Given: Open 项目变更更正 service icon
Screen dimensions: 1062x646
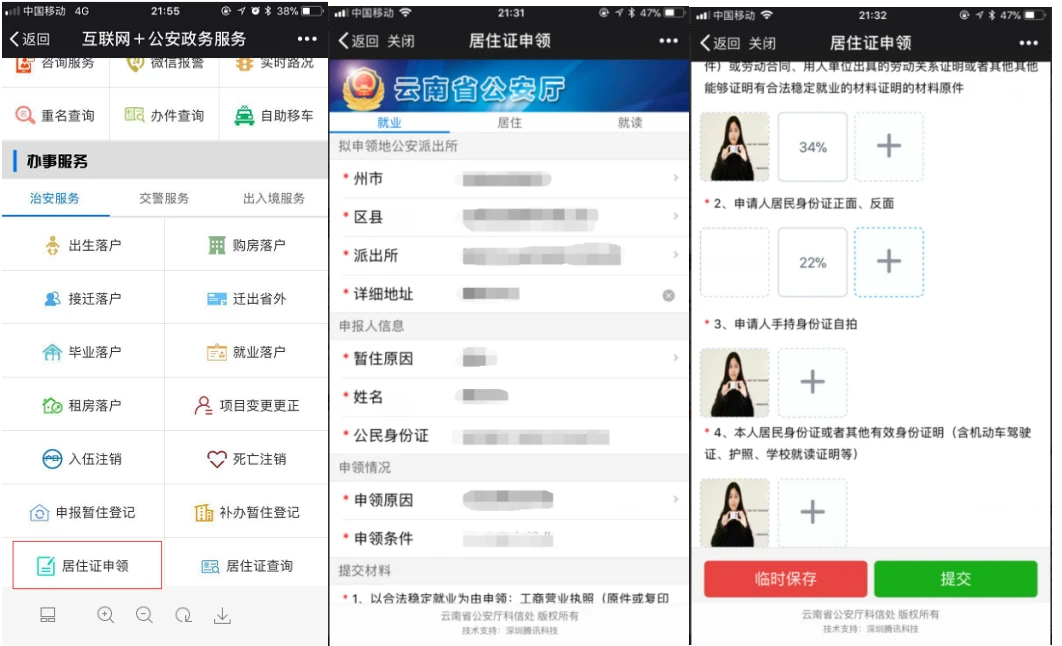Looking at the screenshot, I should coord(203,406).
